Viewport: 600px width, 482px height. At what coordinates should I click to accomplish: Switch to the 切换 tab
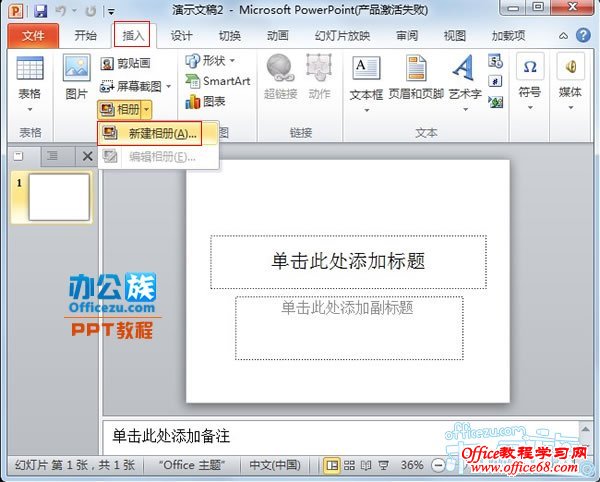point(230,36)
